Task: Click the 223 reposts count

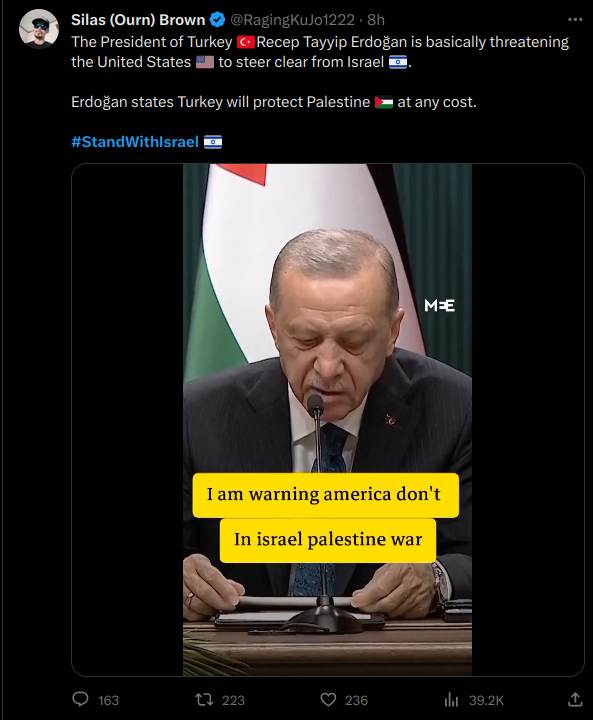Action: (233, 700)
